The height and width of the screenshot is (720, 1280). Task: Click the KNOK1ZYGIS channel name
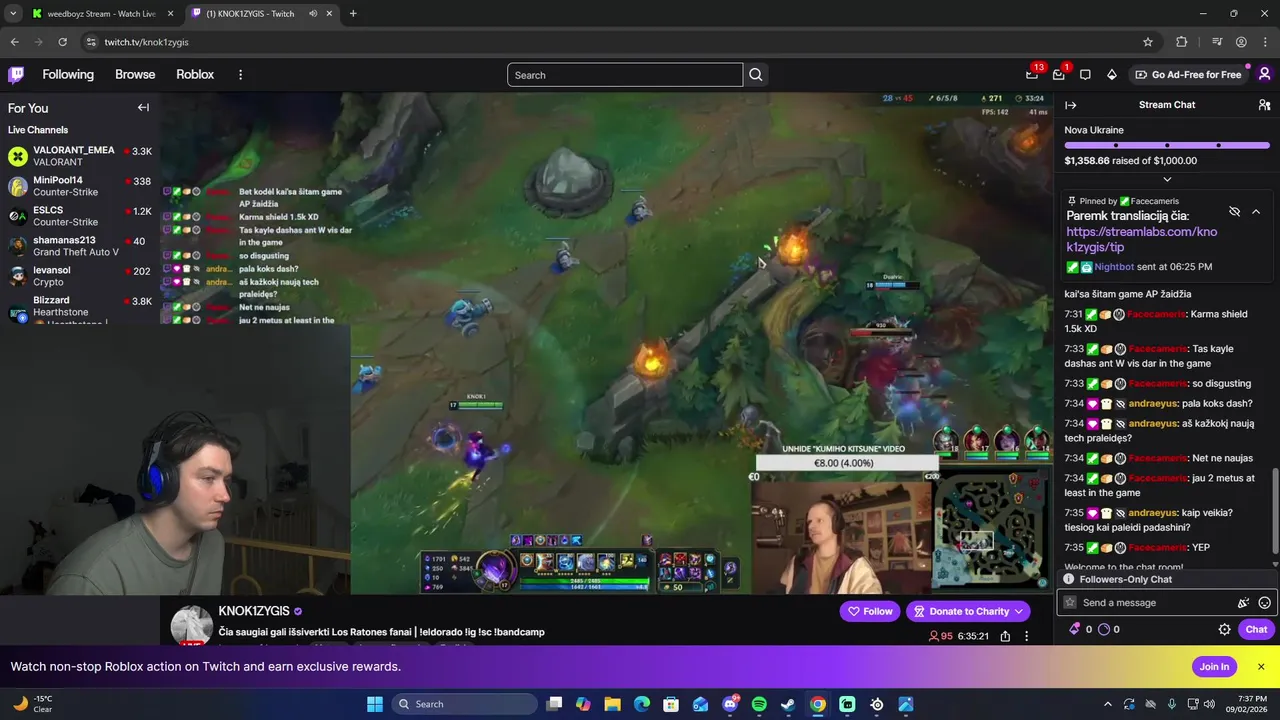click(x=254, y=611)
